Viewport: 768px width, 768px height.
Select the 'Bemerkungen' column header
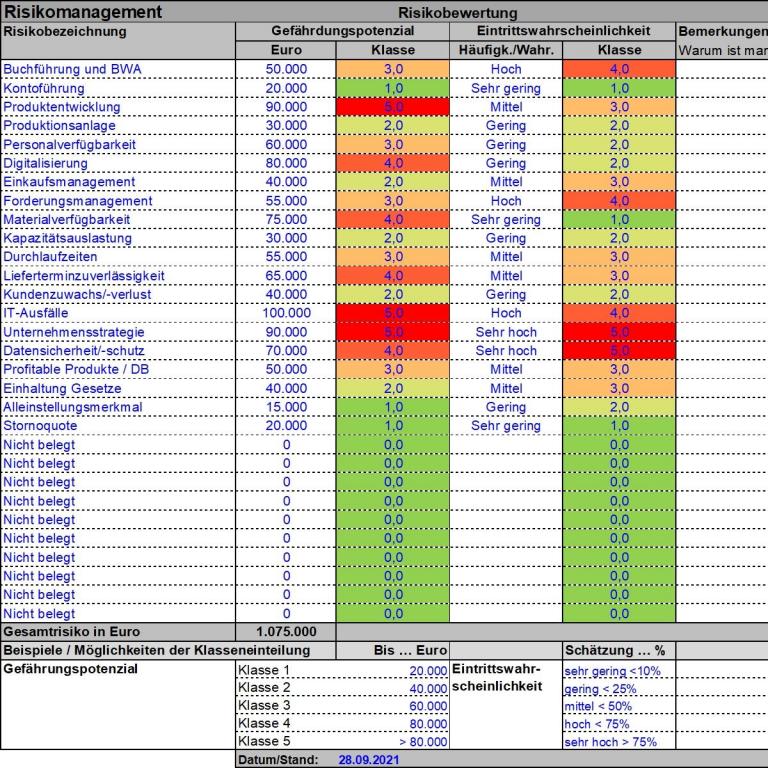pos(722,31)
